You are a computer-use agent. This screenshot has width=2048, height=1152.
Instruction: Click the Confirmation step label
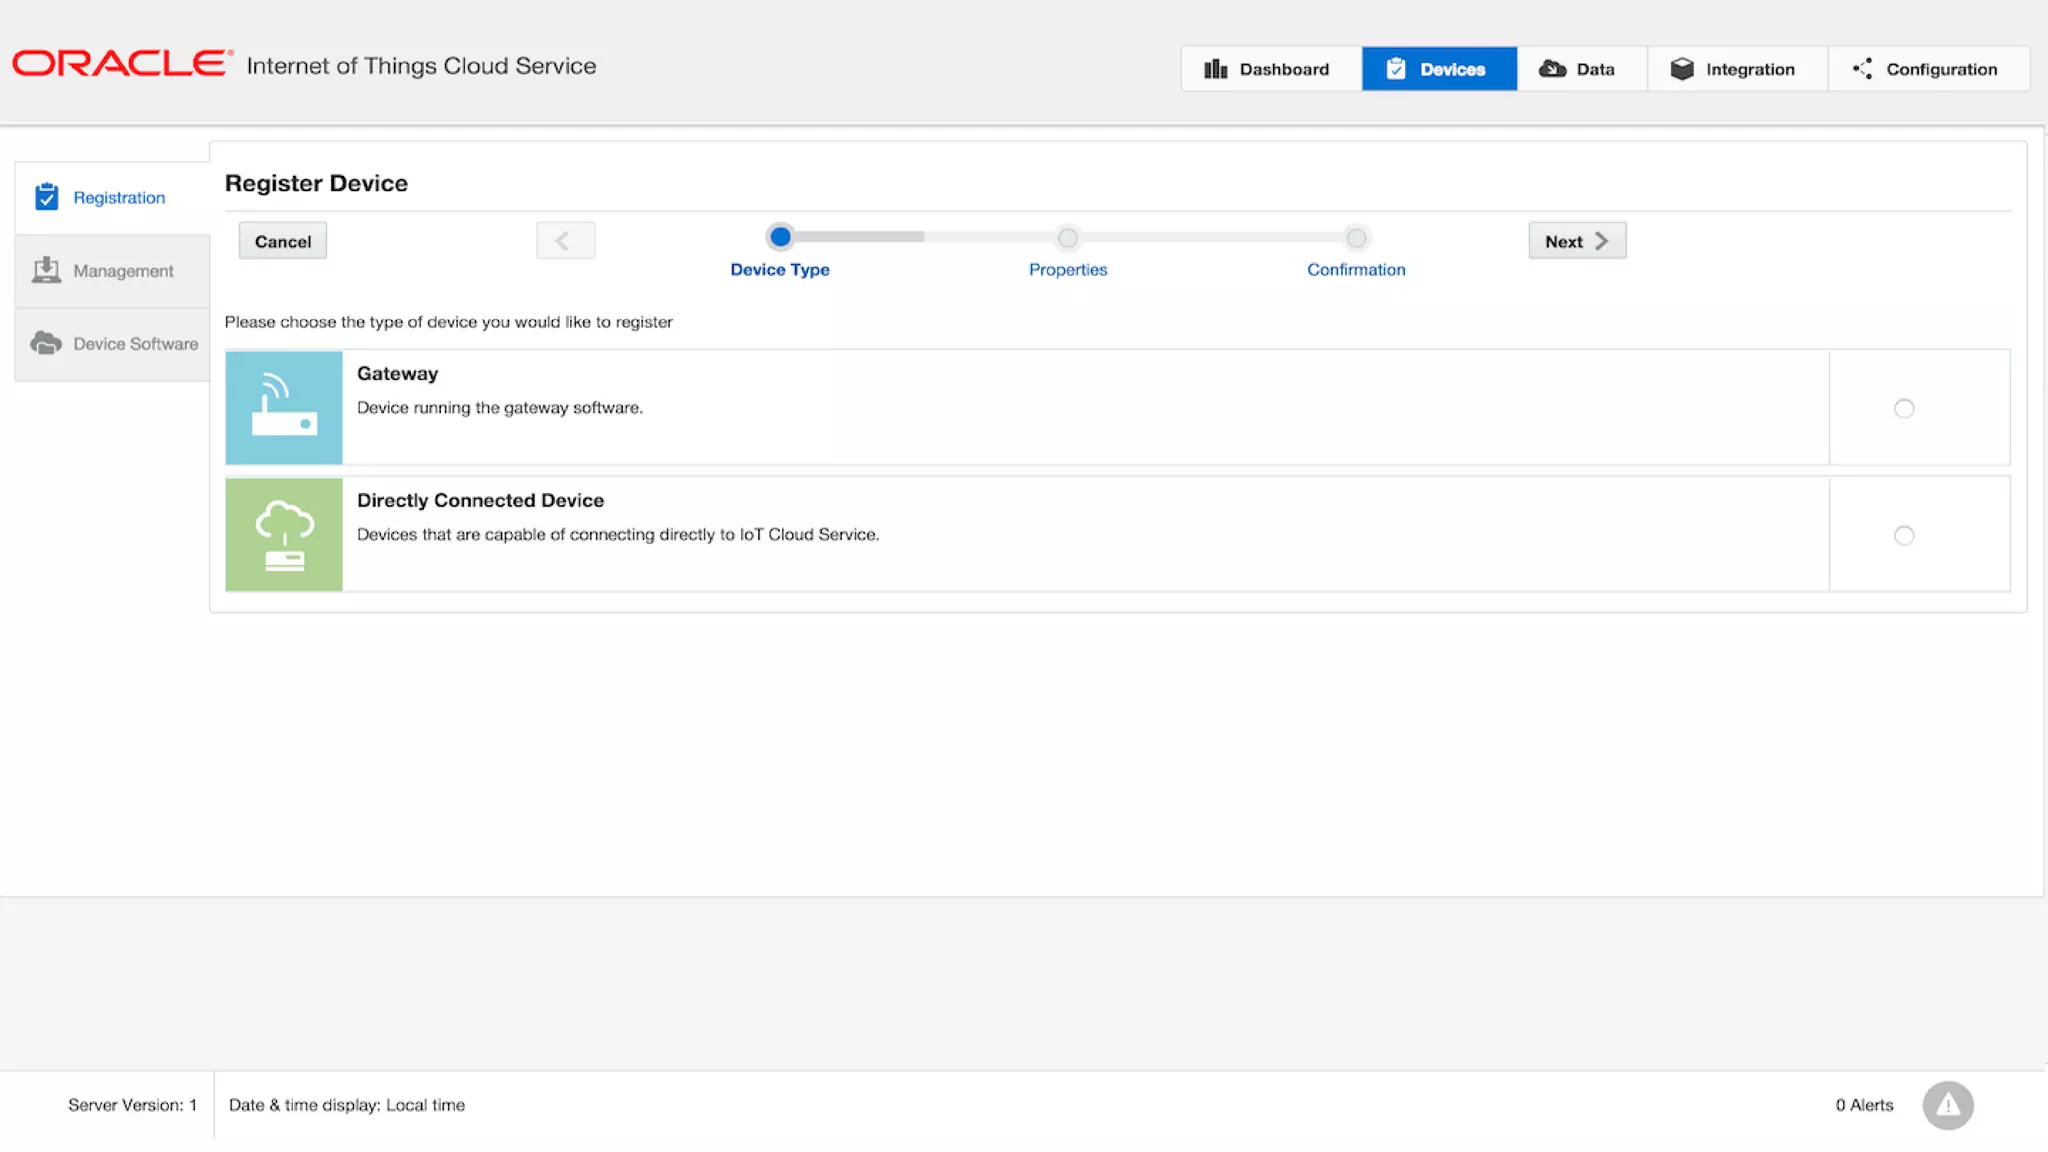click(x=1356, y=270)
